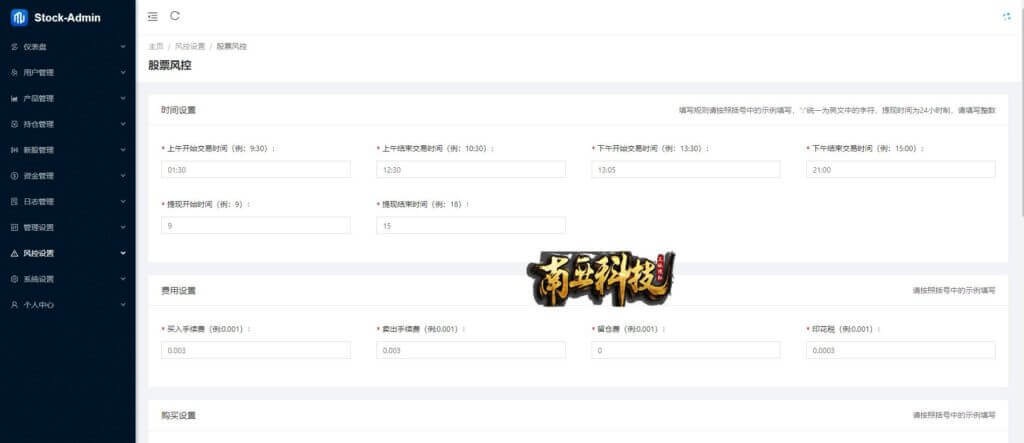Toggle fullscreen icon at top right
The image size is (1024, 443).
(x=1006, y=17)
